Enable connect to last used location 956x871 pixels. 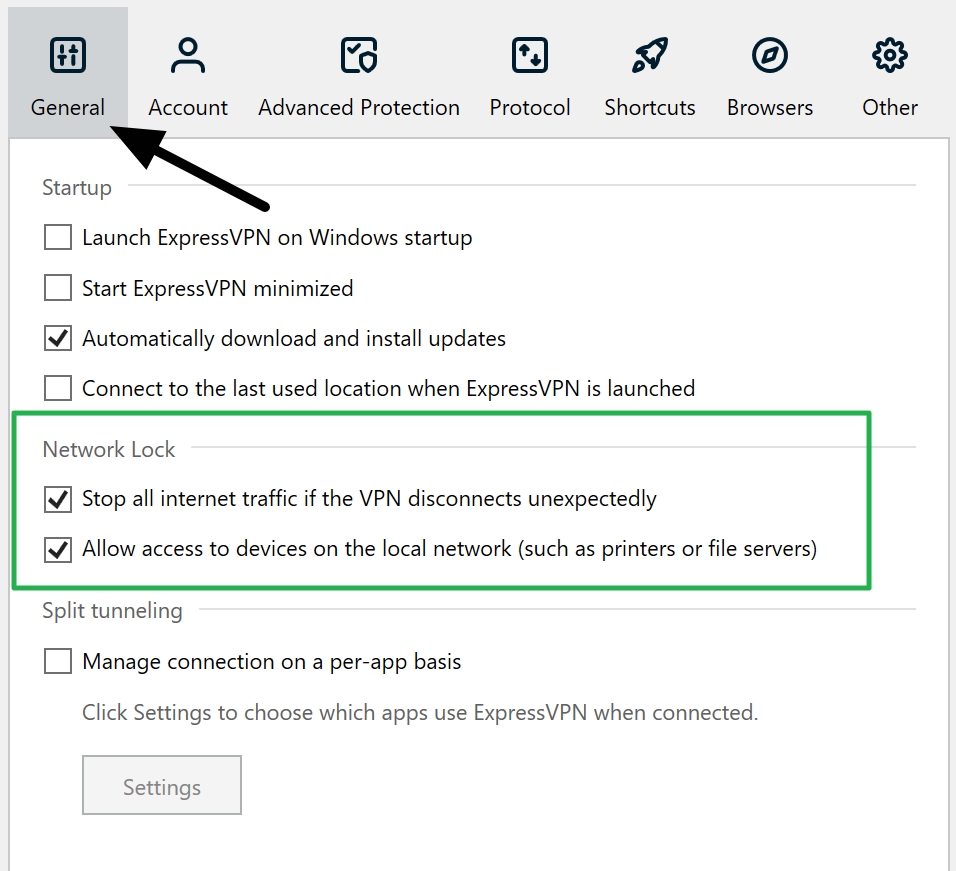(x=57, y=388)
